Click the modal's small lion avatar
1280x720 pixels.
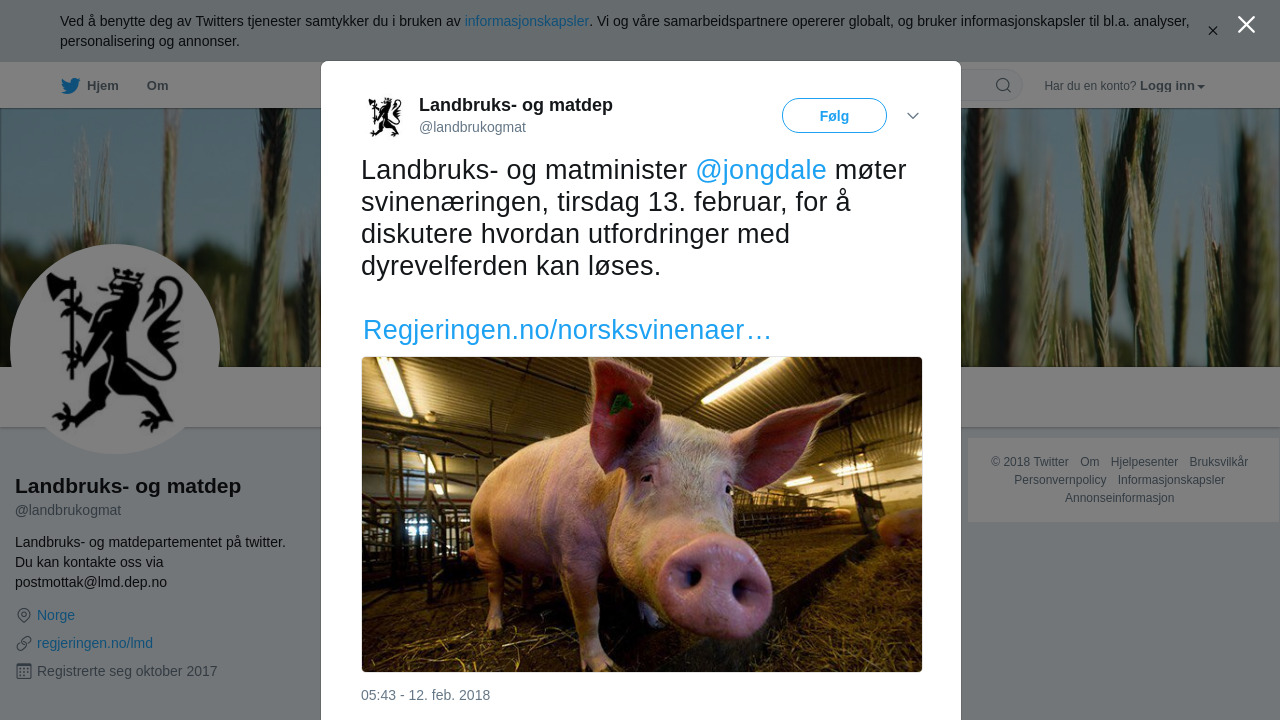click(385, 116)
